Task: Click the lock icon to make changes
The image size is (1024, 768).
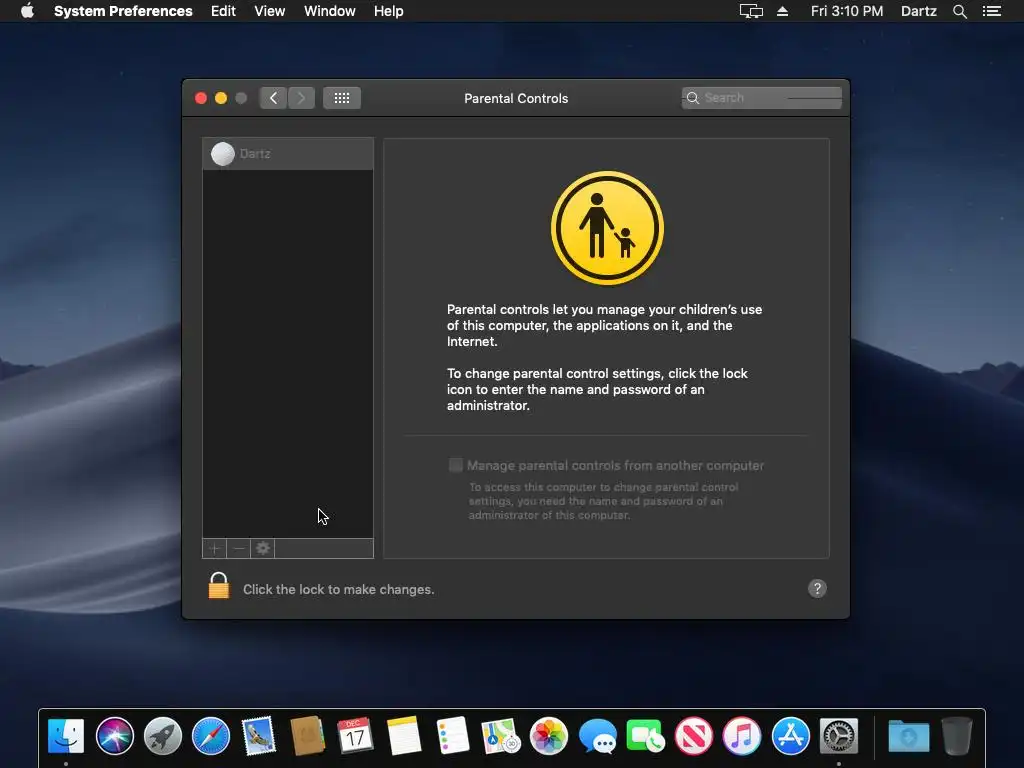Action: pos(219,586)
